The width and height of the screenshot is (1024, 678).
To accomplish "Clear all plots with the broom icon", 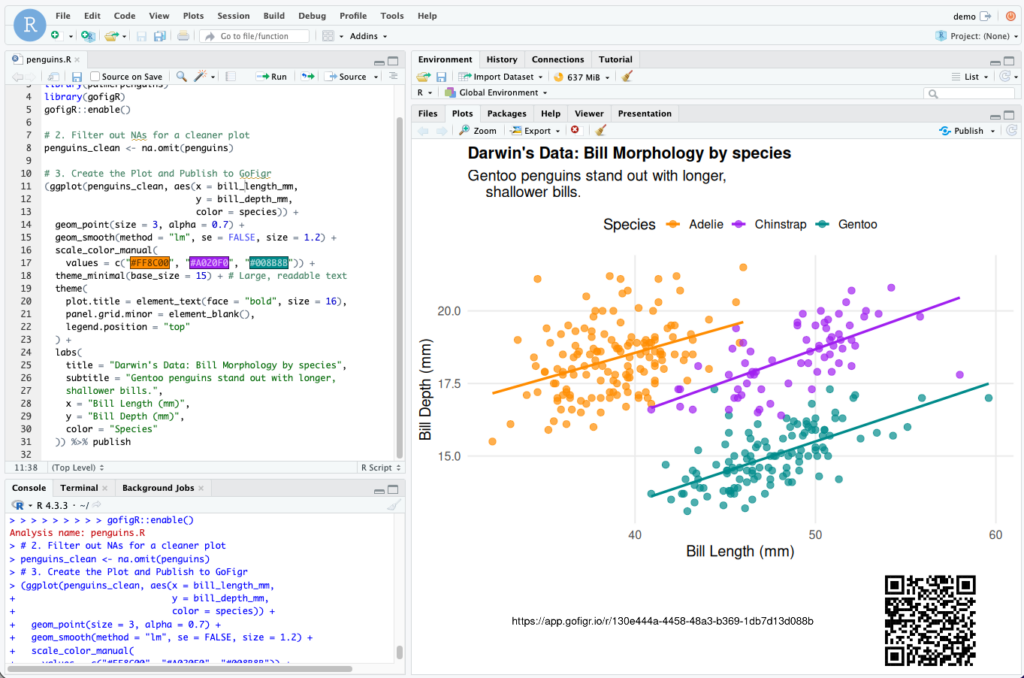I will (600, 131).
